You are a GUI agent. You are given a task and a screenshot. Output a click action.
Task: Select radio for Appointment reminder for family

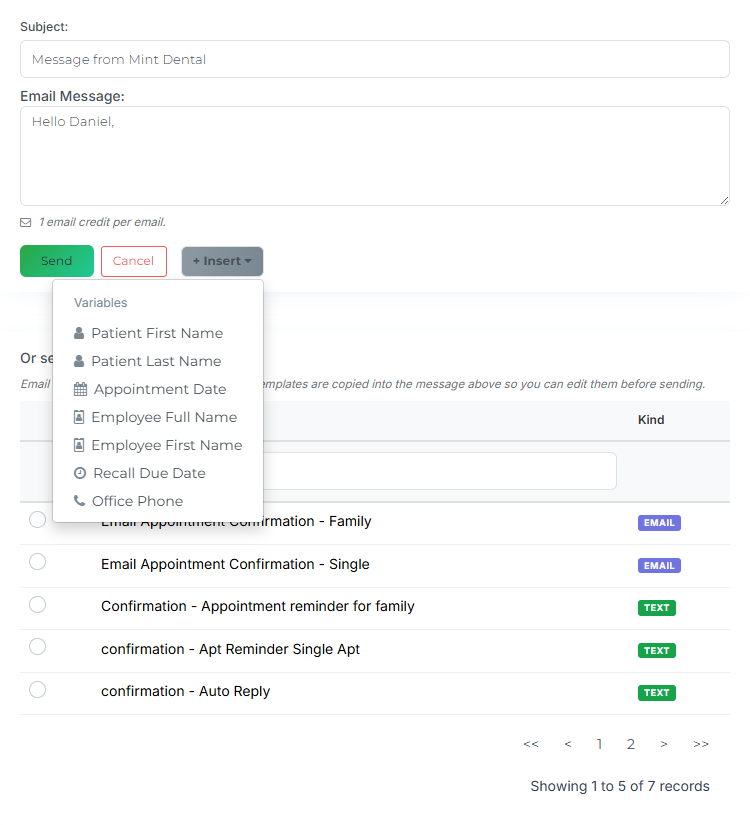pyautogui.click(x=37, y=605)
